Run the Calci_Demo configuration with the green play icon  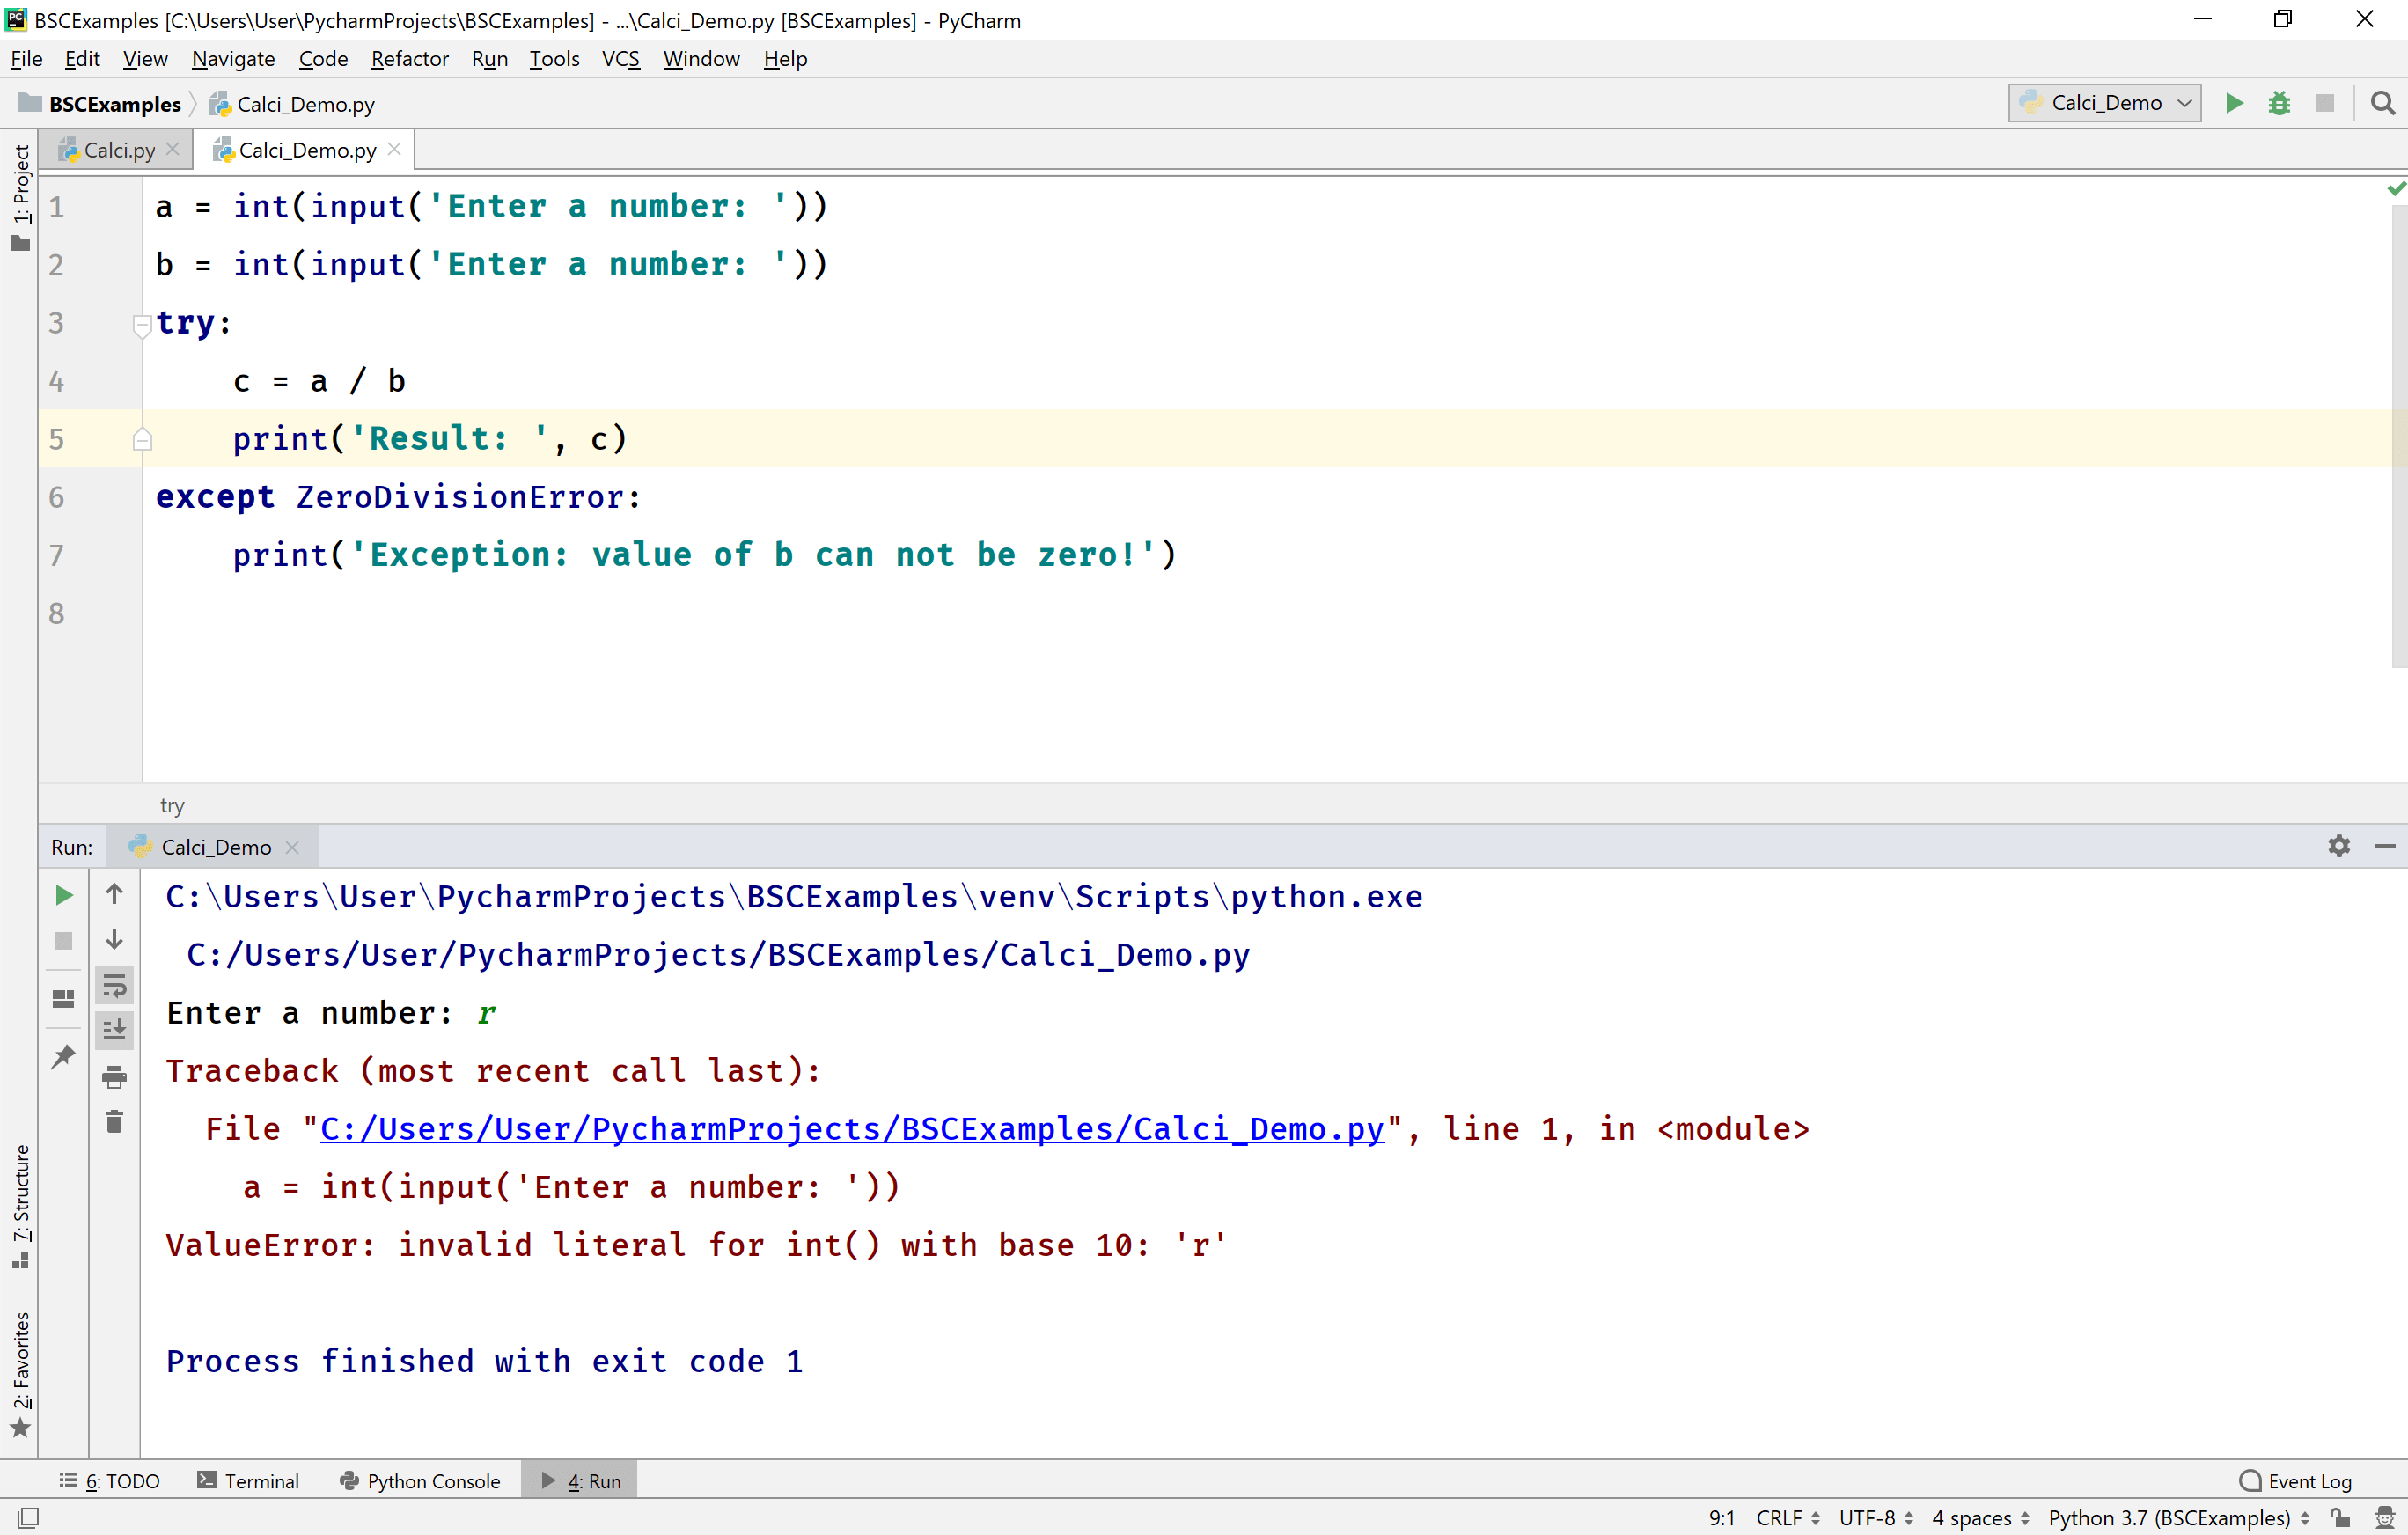pos(2234,103)
